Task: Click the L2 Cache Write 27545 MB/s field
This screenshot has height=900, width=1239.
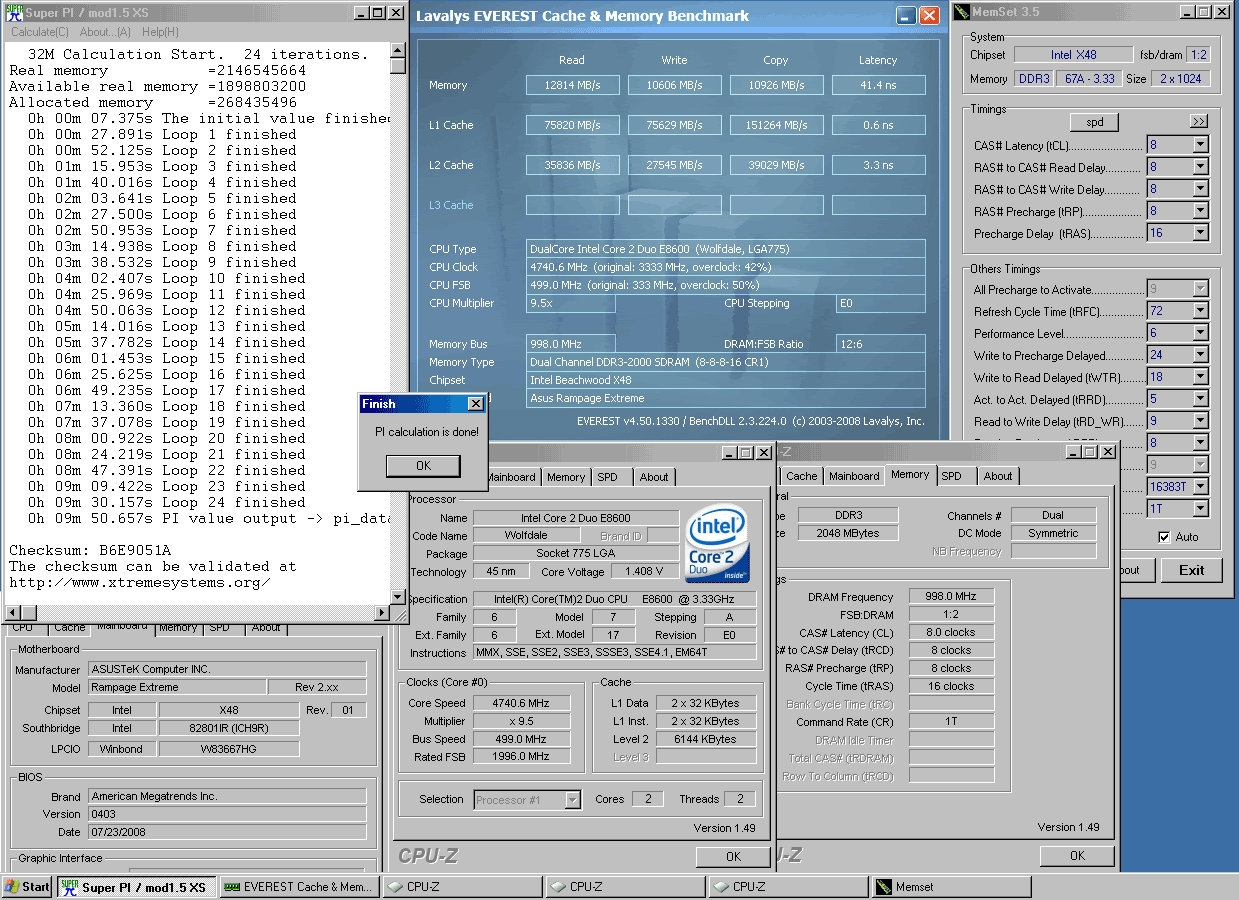Action: pos(674,166)
